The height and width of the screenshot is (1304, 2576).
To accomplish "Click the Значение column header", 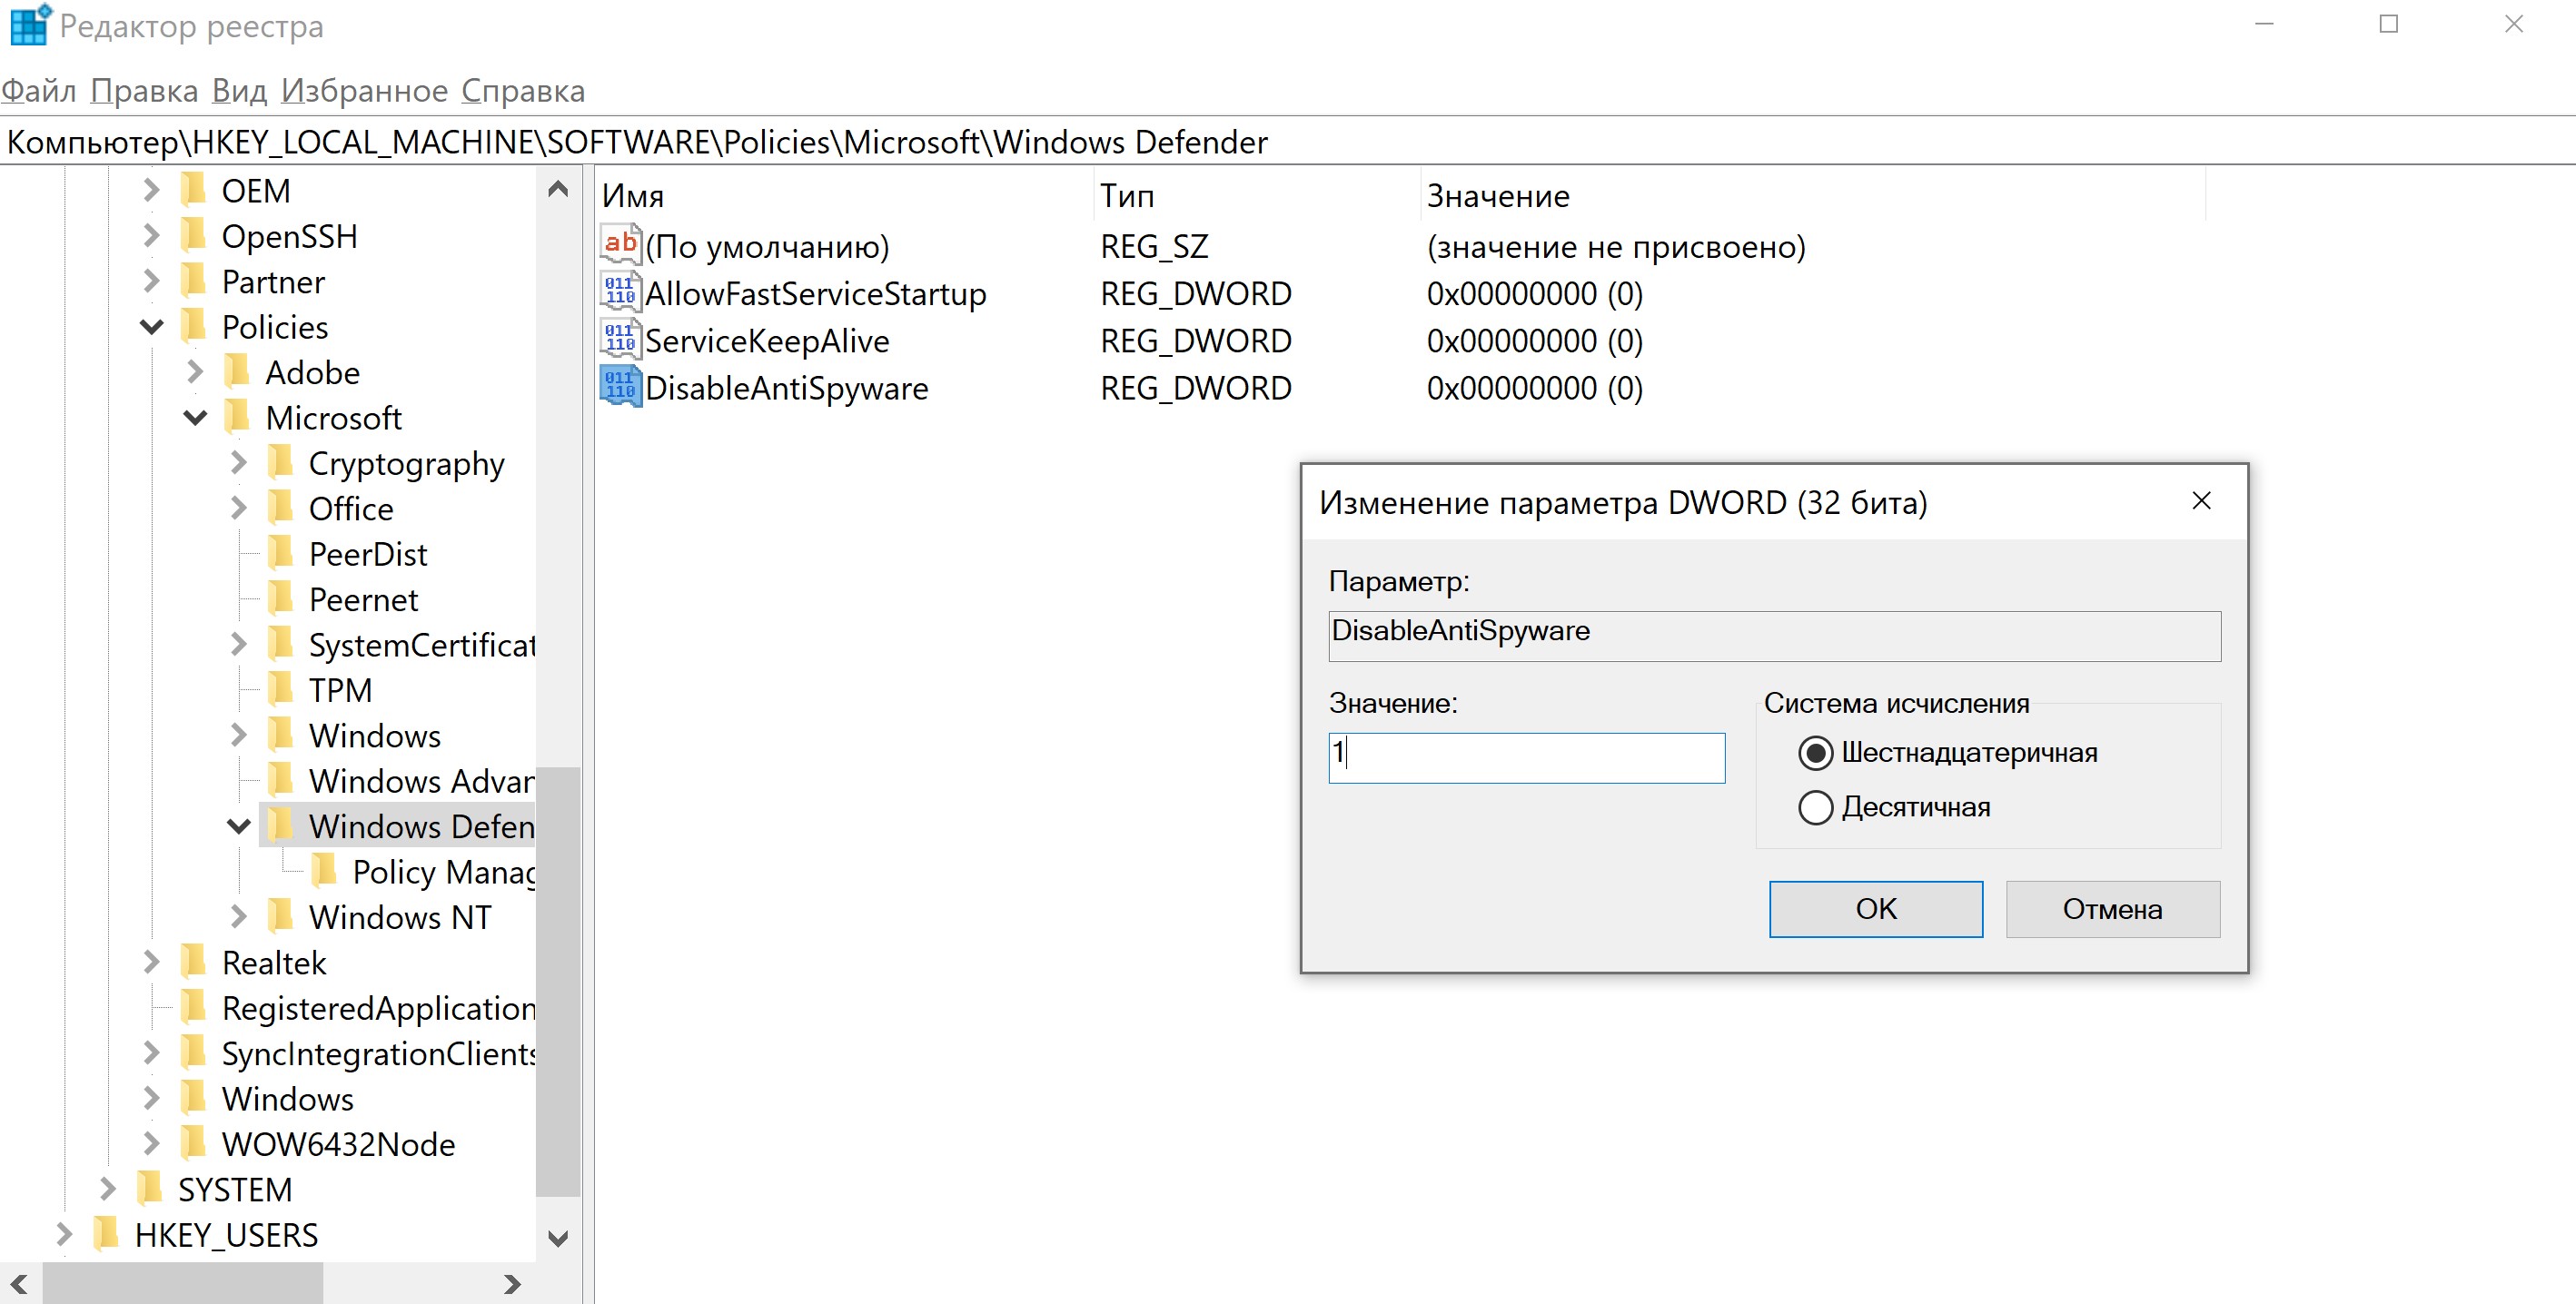I will 1813,195.
